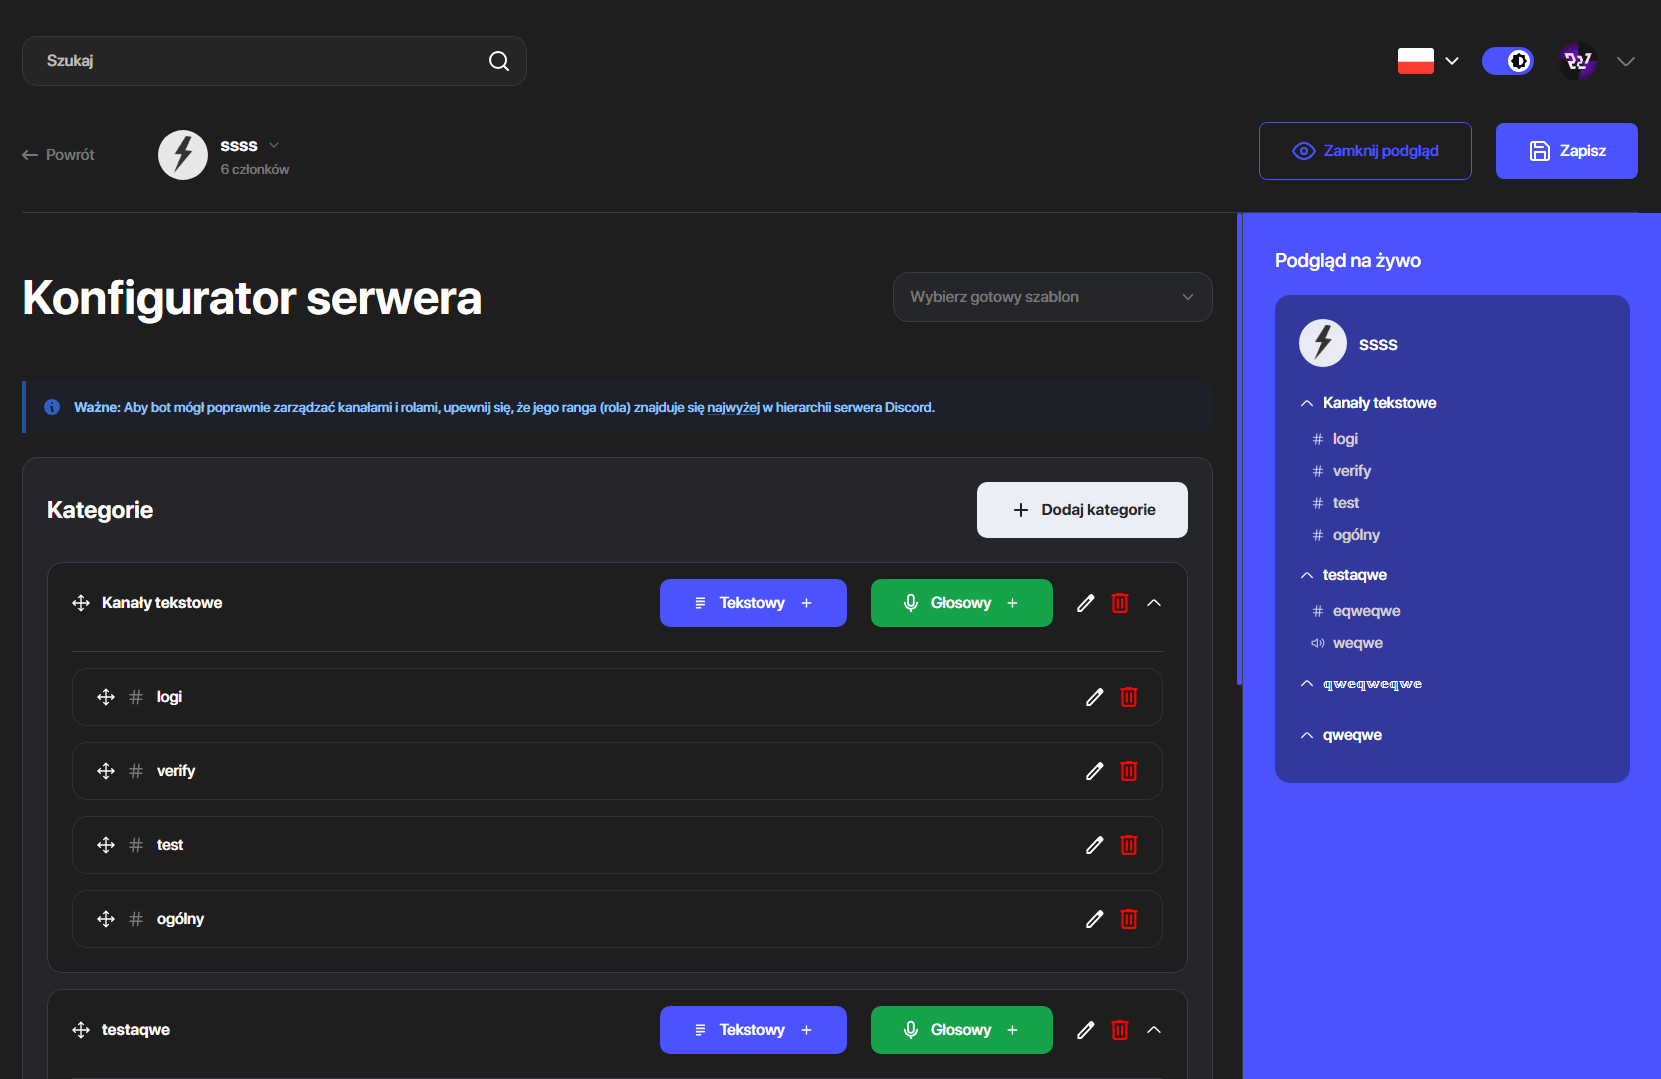Add Głosowy channel to testaqwe

coord(962,1030)
